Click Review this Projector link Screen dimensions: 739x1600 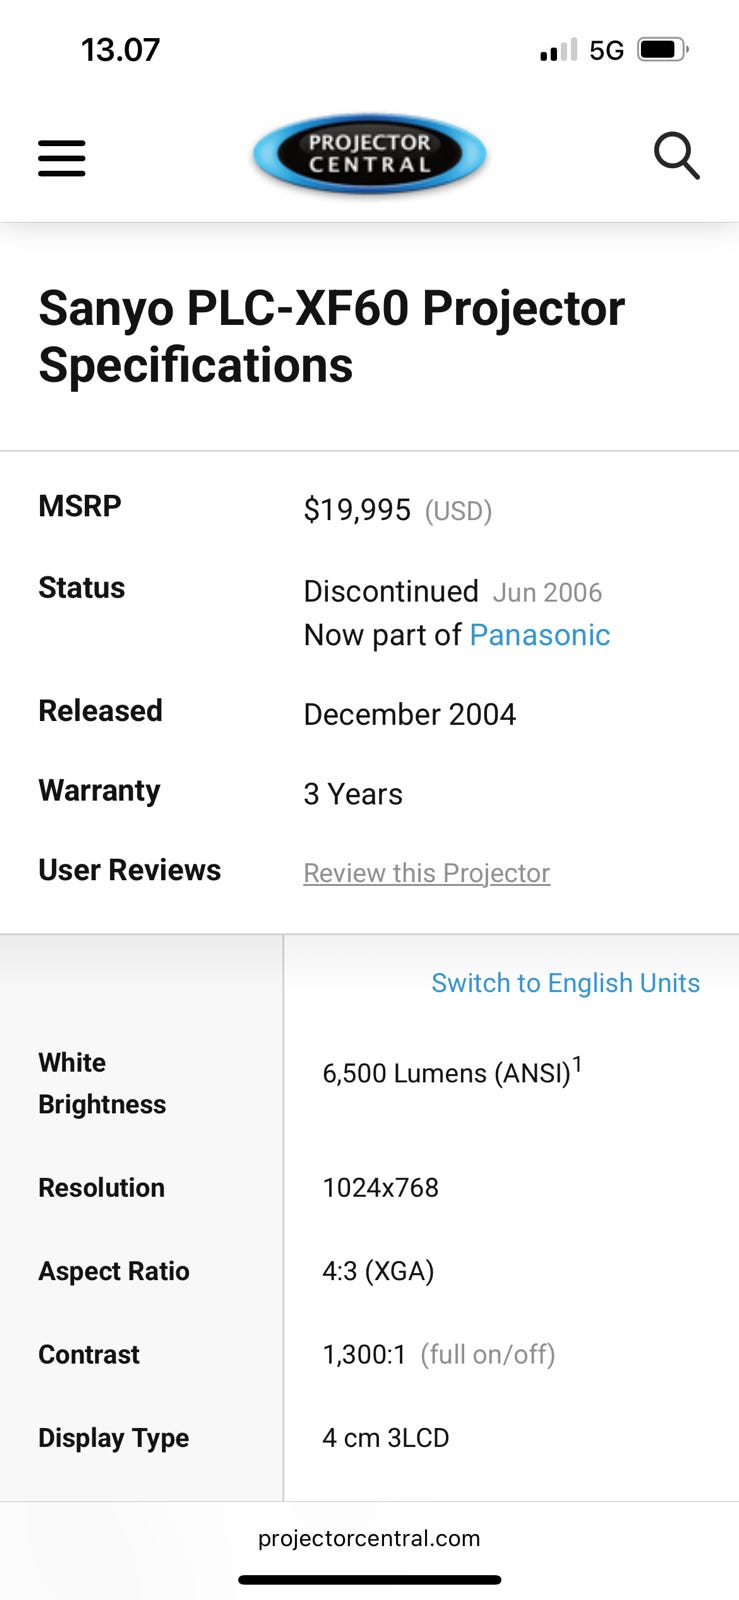click(x=426, y=873)
